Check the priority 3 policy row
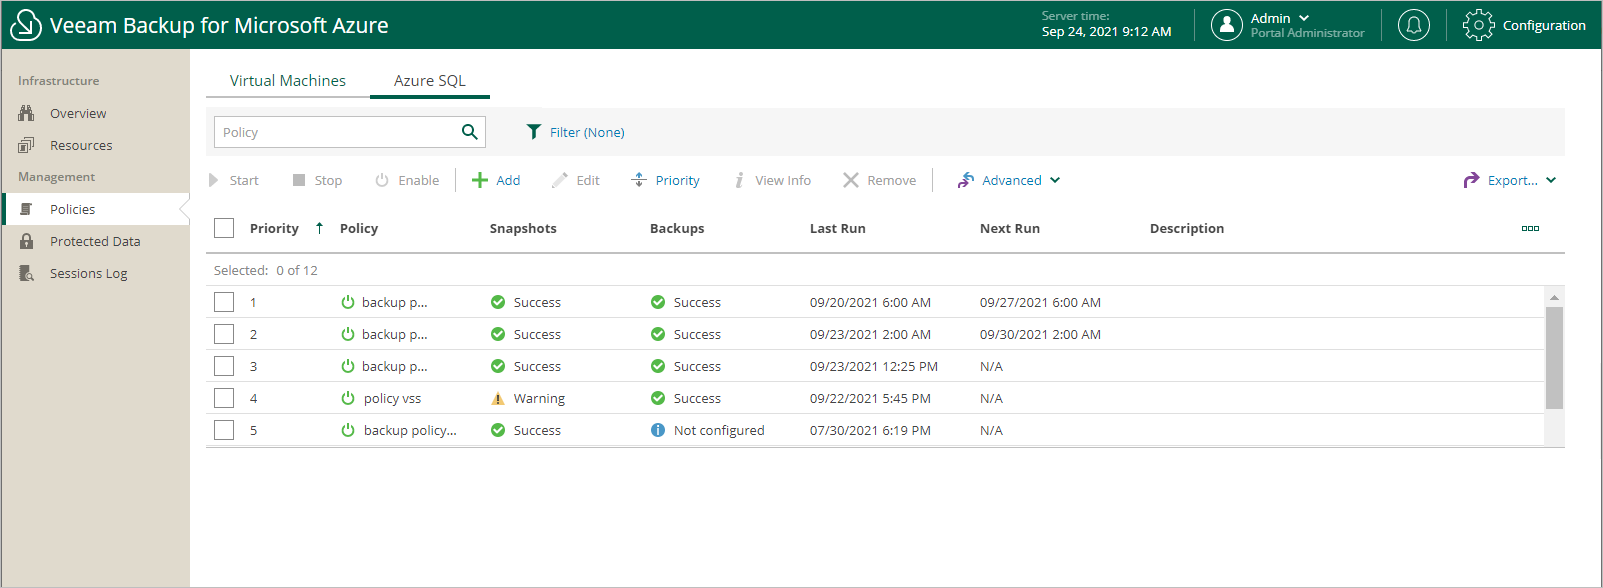 coord(224,366)
